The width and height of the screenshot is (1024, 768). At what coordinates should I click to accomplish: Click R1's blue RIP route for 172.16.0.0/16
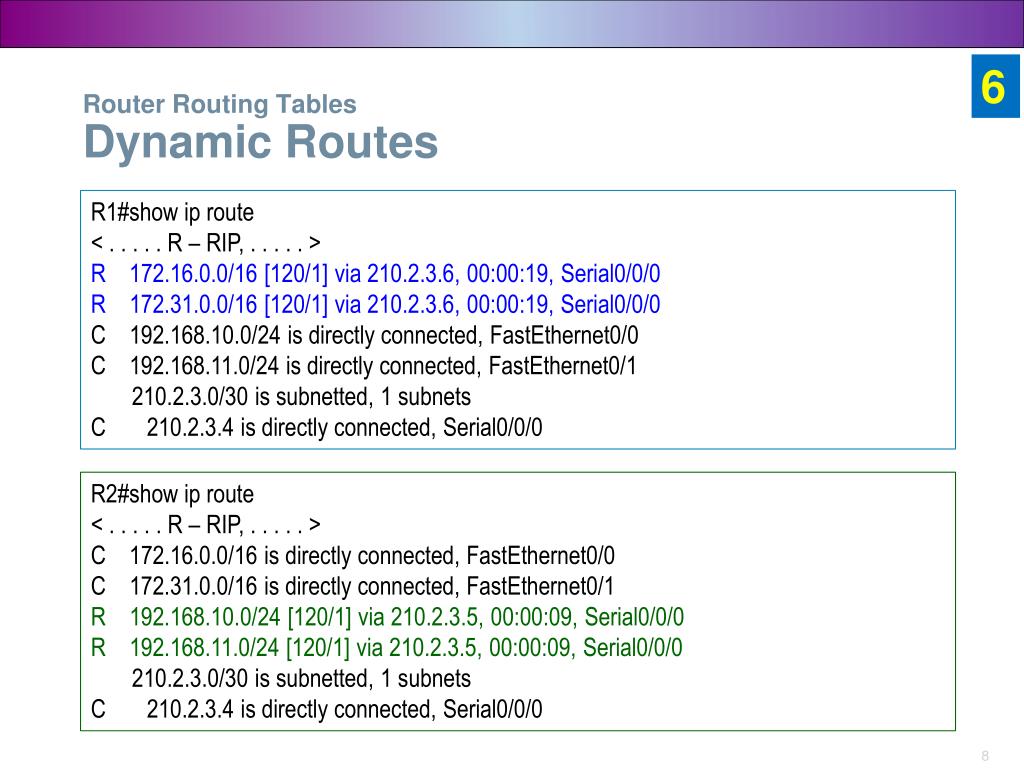376,274
